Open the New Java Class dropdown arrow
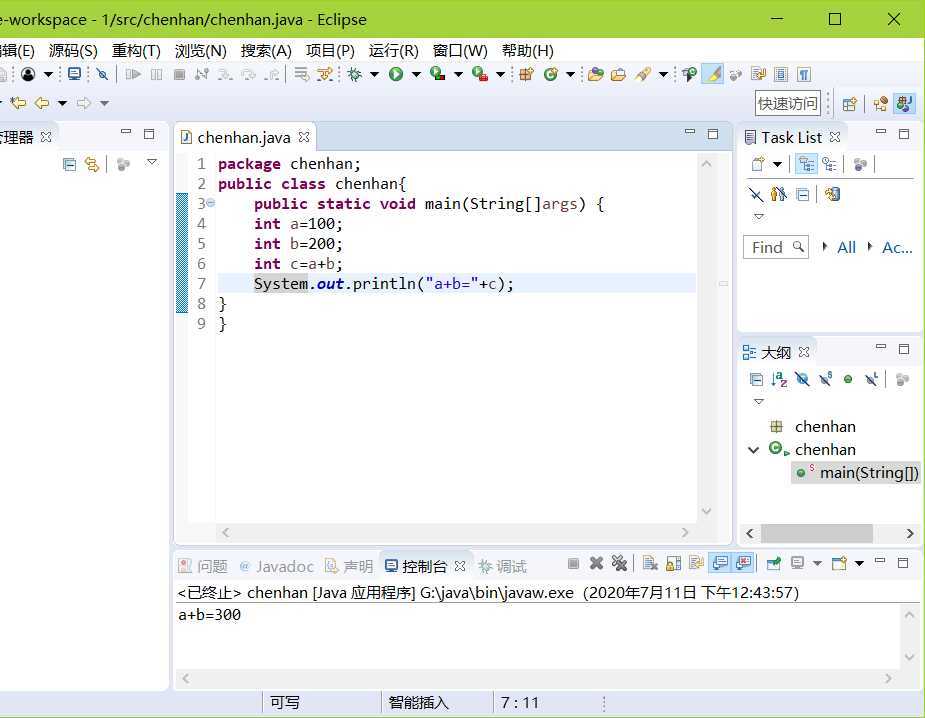Screen dimensions: 925x718 [x=570, y=74]
